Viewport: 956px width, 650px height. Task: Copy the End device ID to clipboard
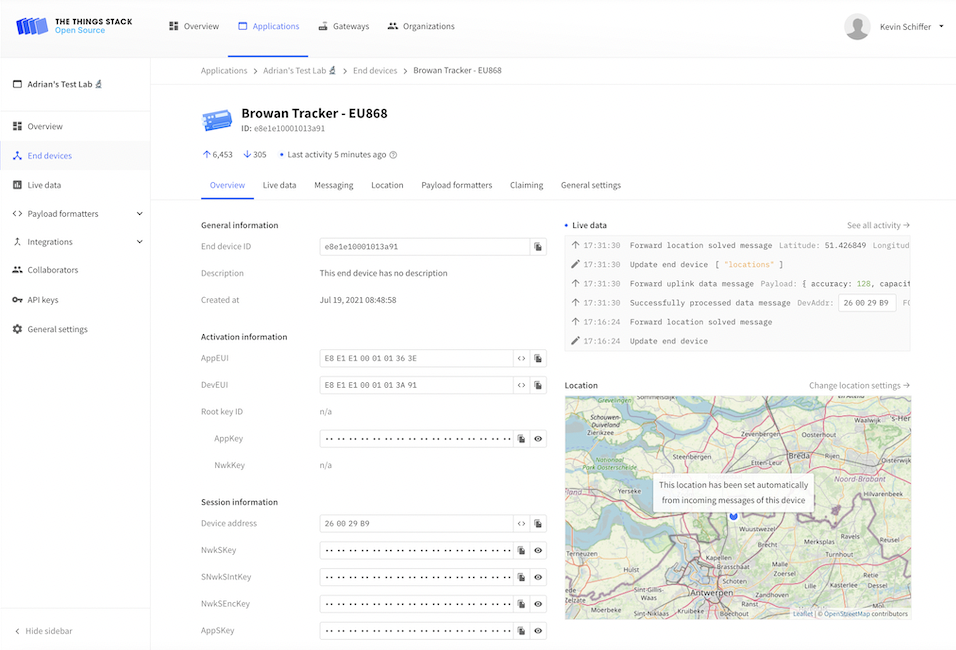(538, 247)
